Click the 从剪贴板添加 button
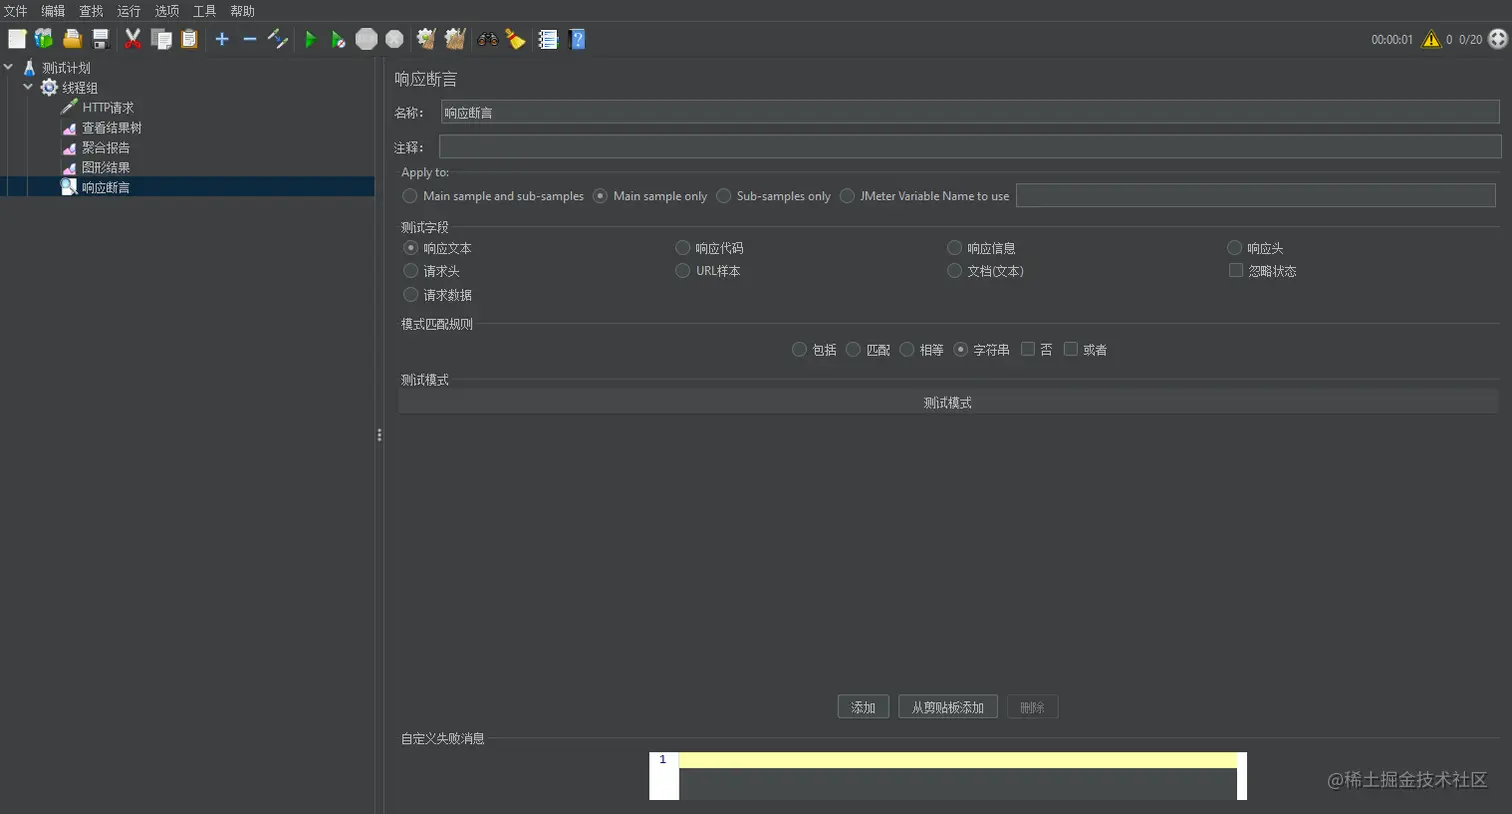The image size is (1512, 814). [x=948, y=707]
